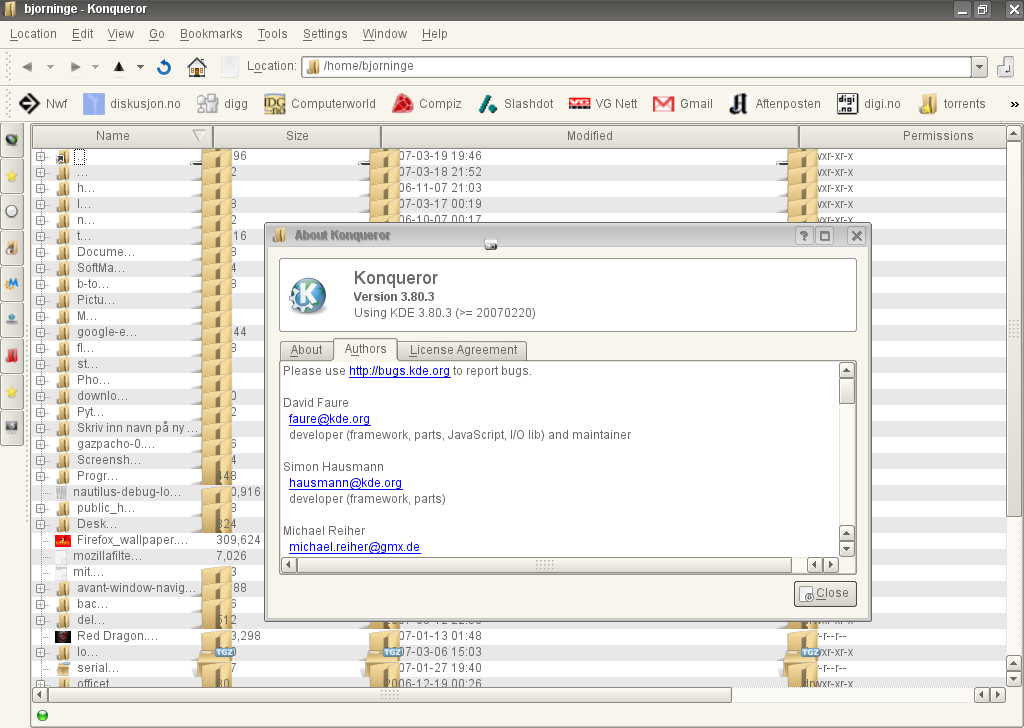Open the Forward history dropdown arrow
1024x728 pixels.
coord(95,67)
